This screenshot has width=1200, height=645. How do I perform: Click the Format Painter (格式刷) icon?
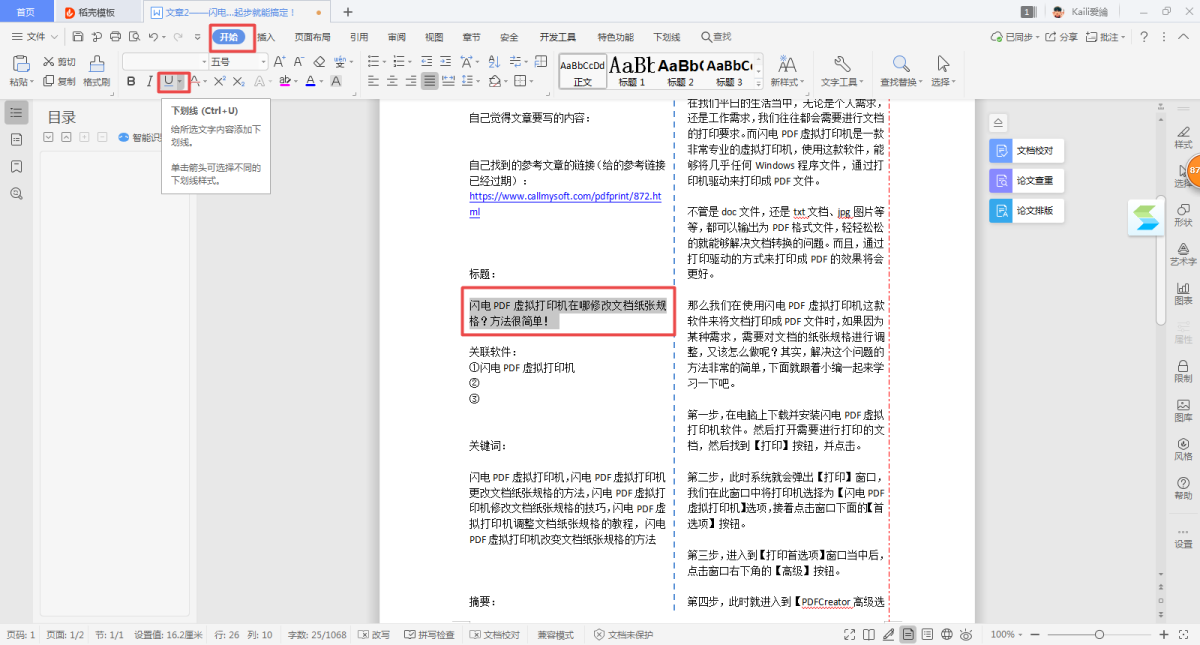pyautogui.click(x=96, y=70)
